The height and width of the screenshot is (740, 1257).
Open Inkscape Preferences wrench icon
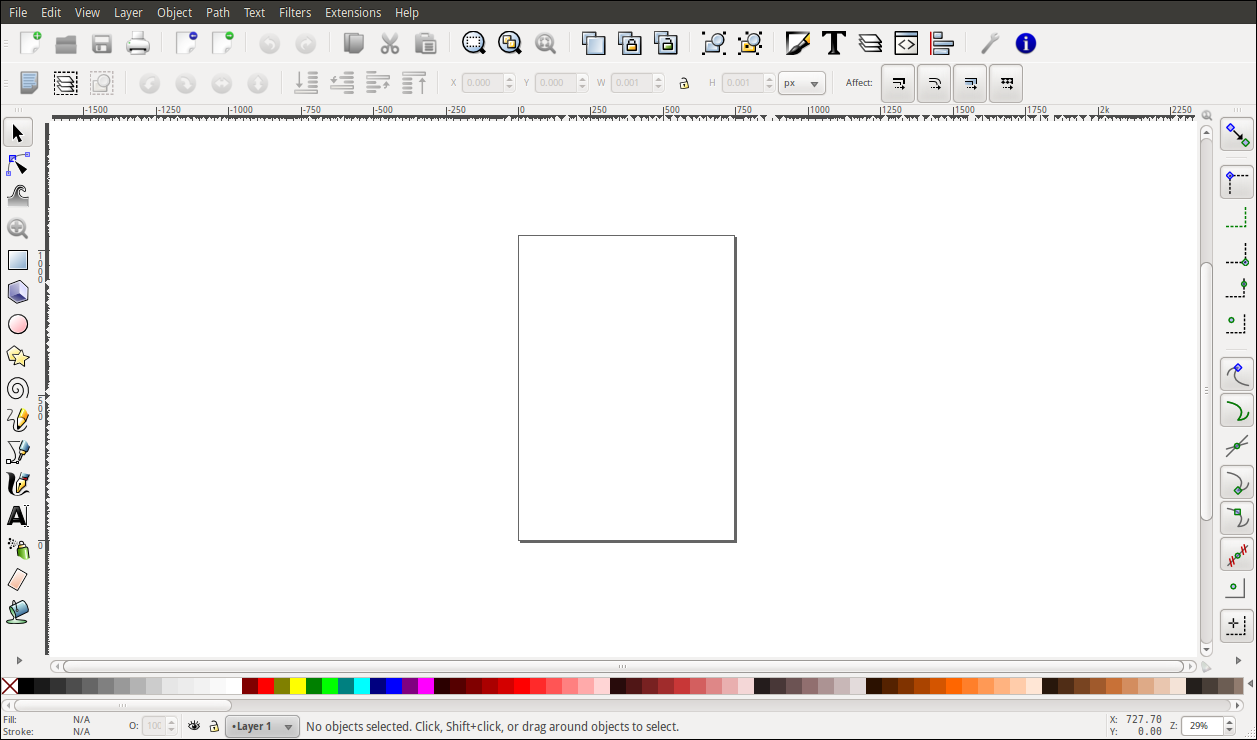(990, 43)
